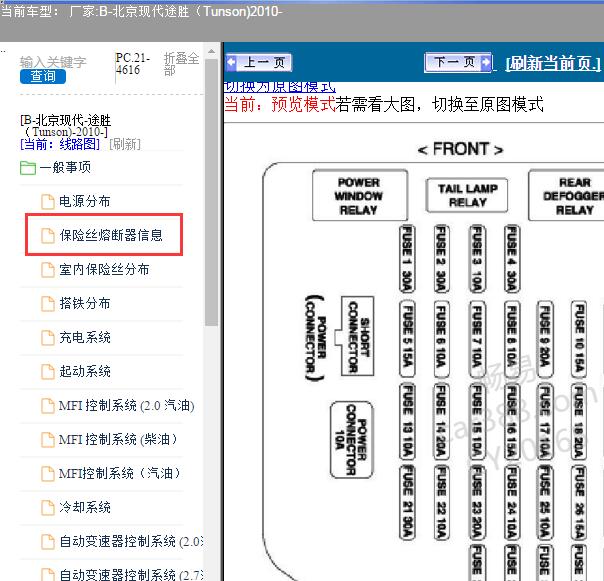Open MFI控制系统（汽油）item

119,473
